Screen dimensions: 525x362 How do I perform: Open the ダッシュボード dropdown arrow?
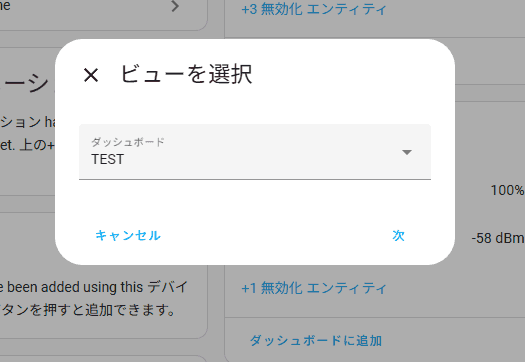(x=406, y=152)
